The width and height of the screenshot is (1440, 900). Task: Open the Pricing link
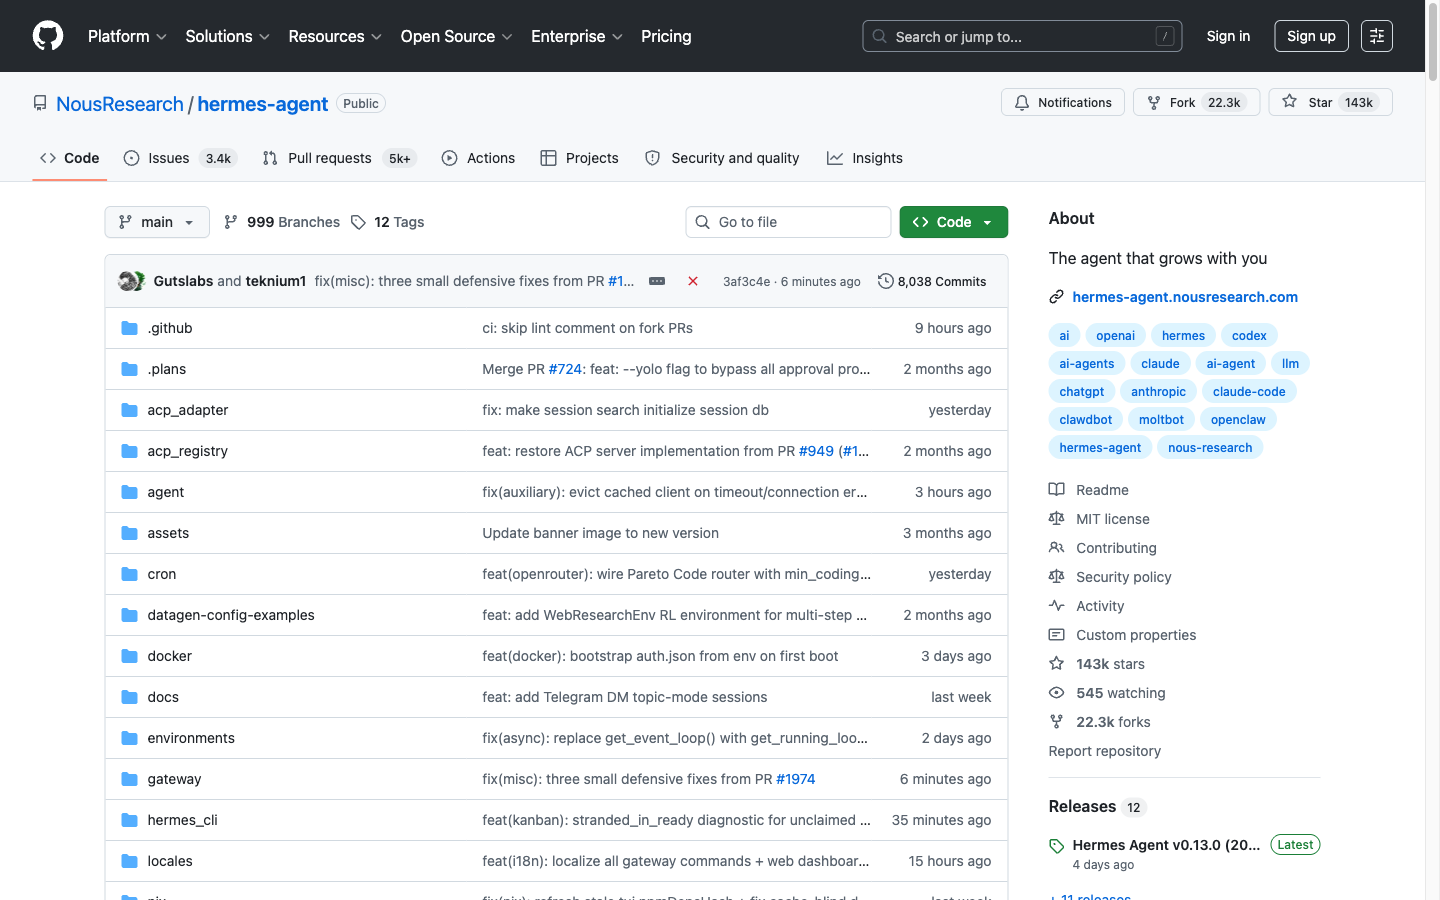pos(666,36)
